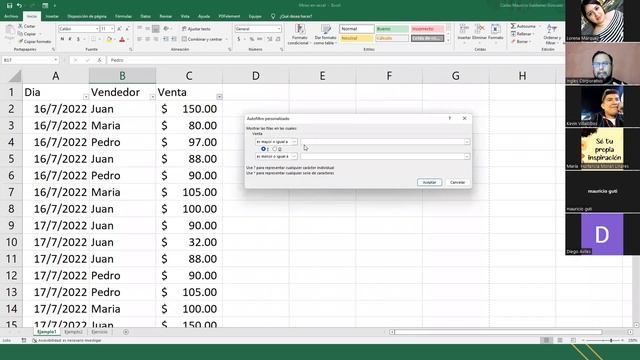Open the Dia column filter dropdown
Image resolution: width=640 pixels, height=360 pixels.
(86, 97)
